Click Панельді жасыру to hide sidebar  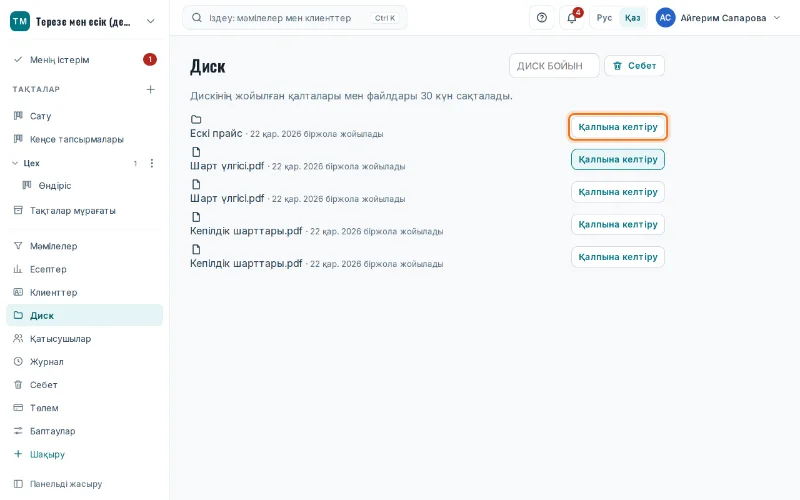point(85,484)
